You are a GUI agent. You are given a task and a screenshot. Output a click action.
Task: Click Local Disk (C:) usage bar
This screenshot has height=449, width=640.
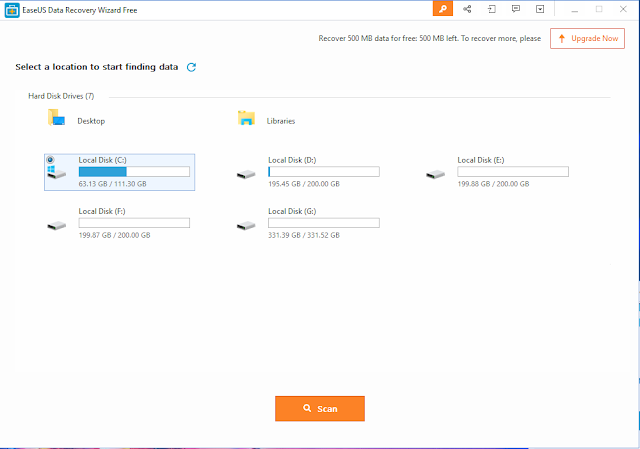click(x=134, y=171)
